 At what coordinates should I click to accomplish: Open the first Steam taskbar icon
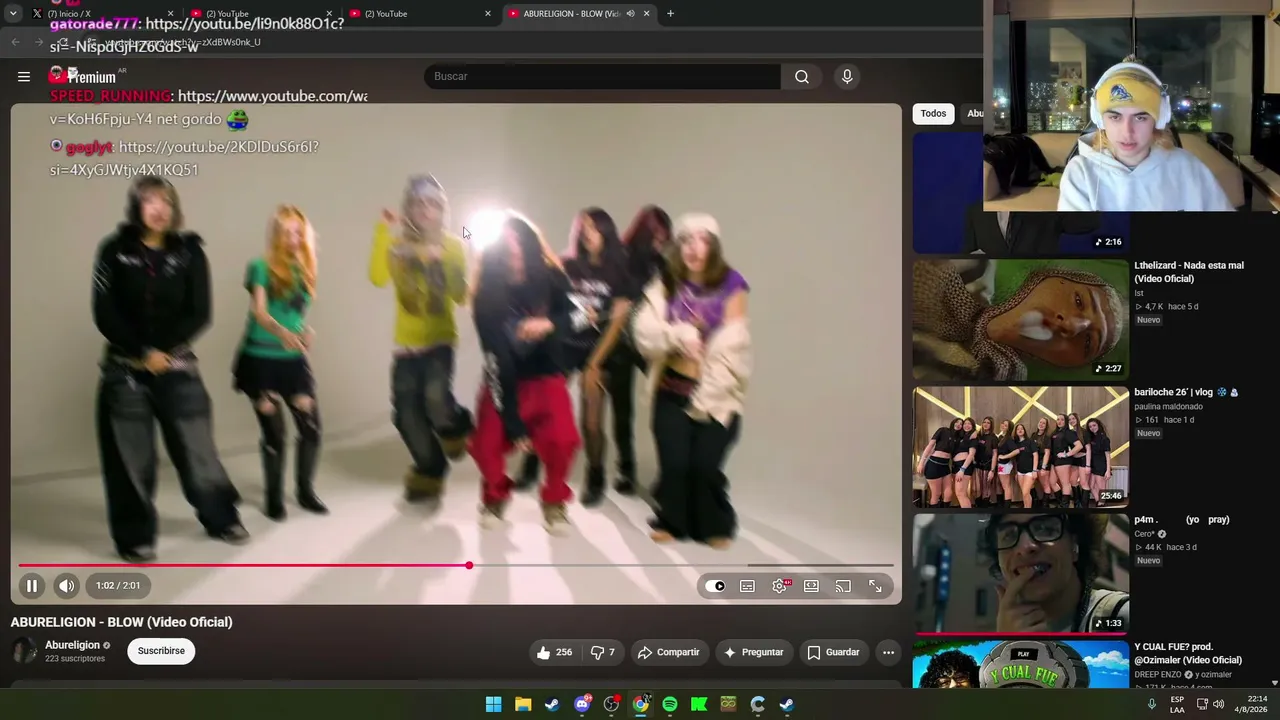[552, 704]
